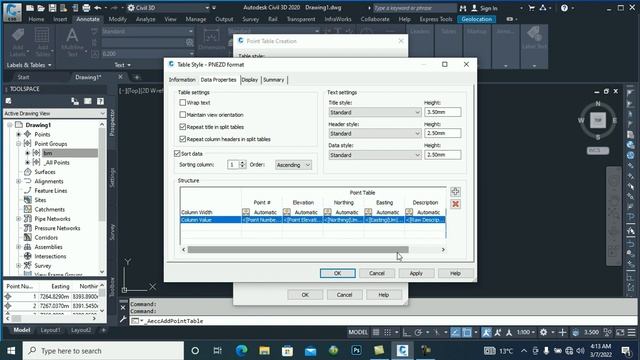This screenshot has width=640, height=360.
Task: Delete column with the red X icon
Action: [x=455, y=204]
